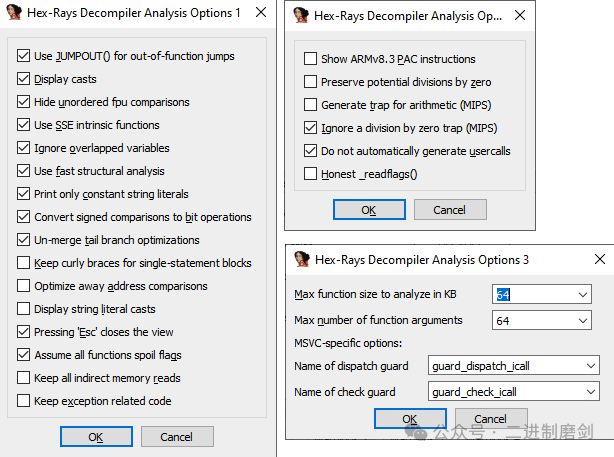
Task: Close the Analysis Options 1 dialog
Action: pyautogui.click(x=261, y=13)
